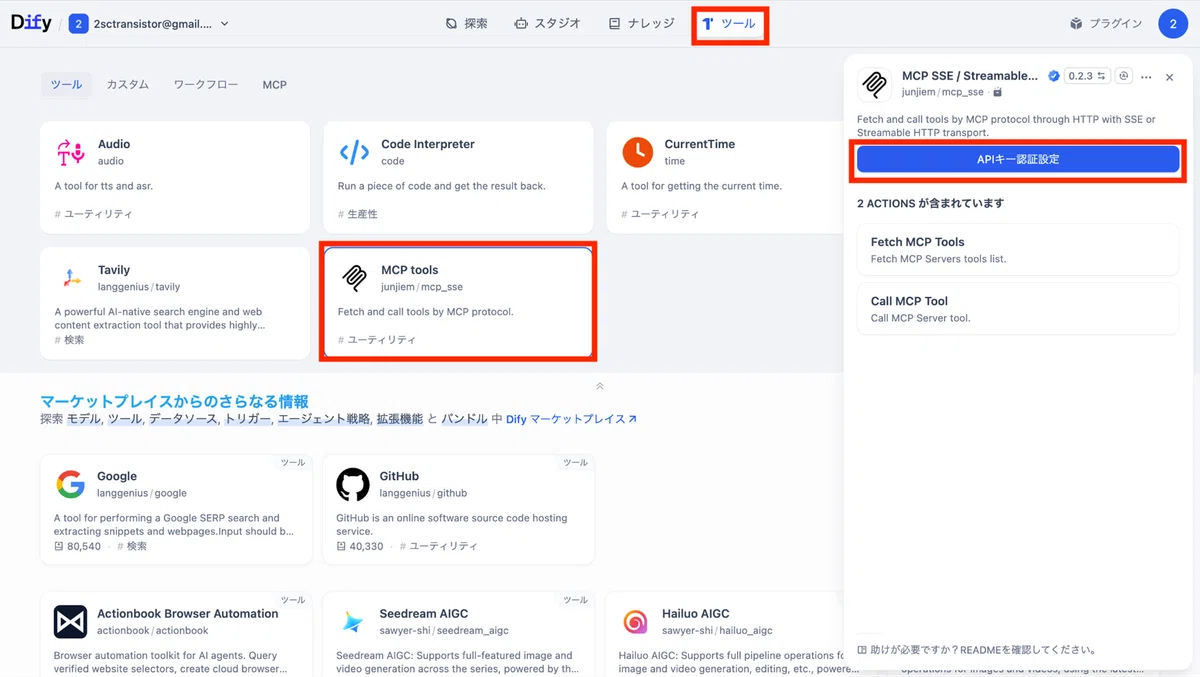The image size is (1200, 677).
Task: Open the Hailuo AIGC card title
Action: (696, 613)
